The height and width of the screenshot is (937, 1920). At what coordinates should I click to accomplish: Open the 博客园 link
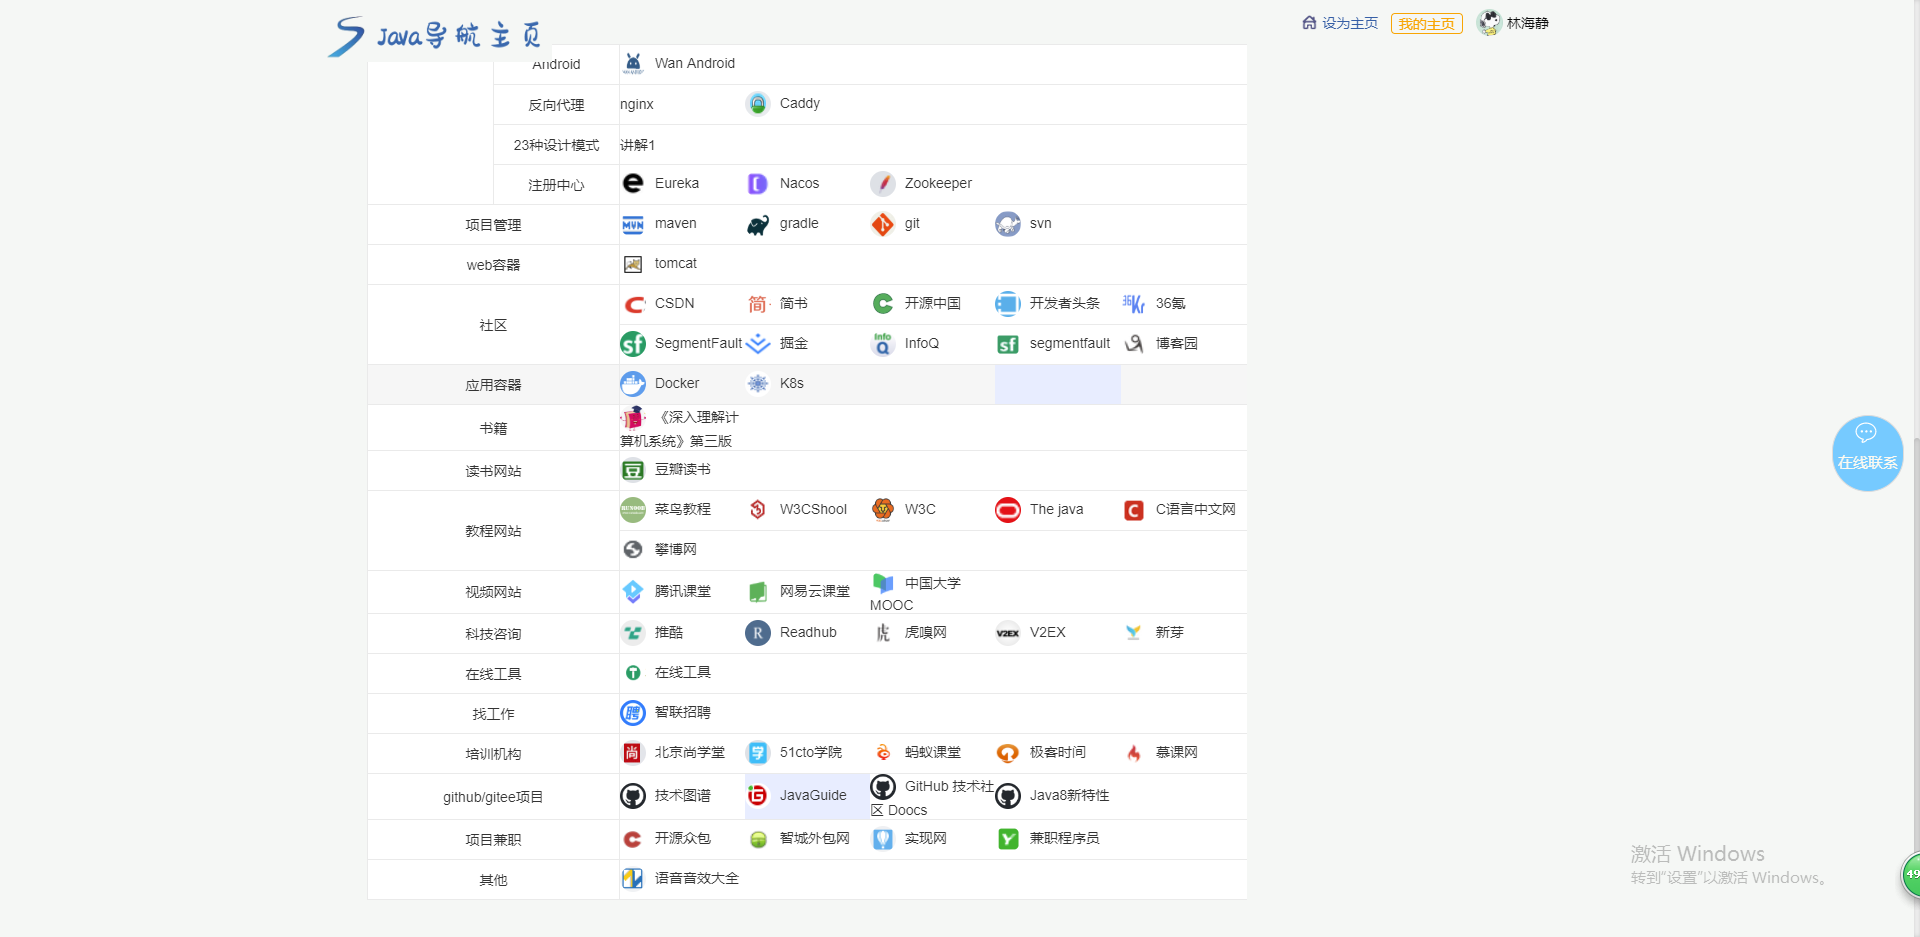tap(1177, 343)
